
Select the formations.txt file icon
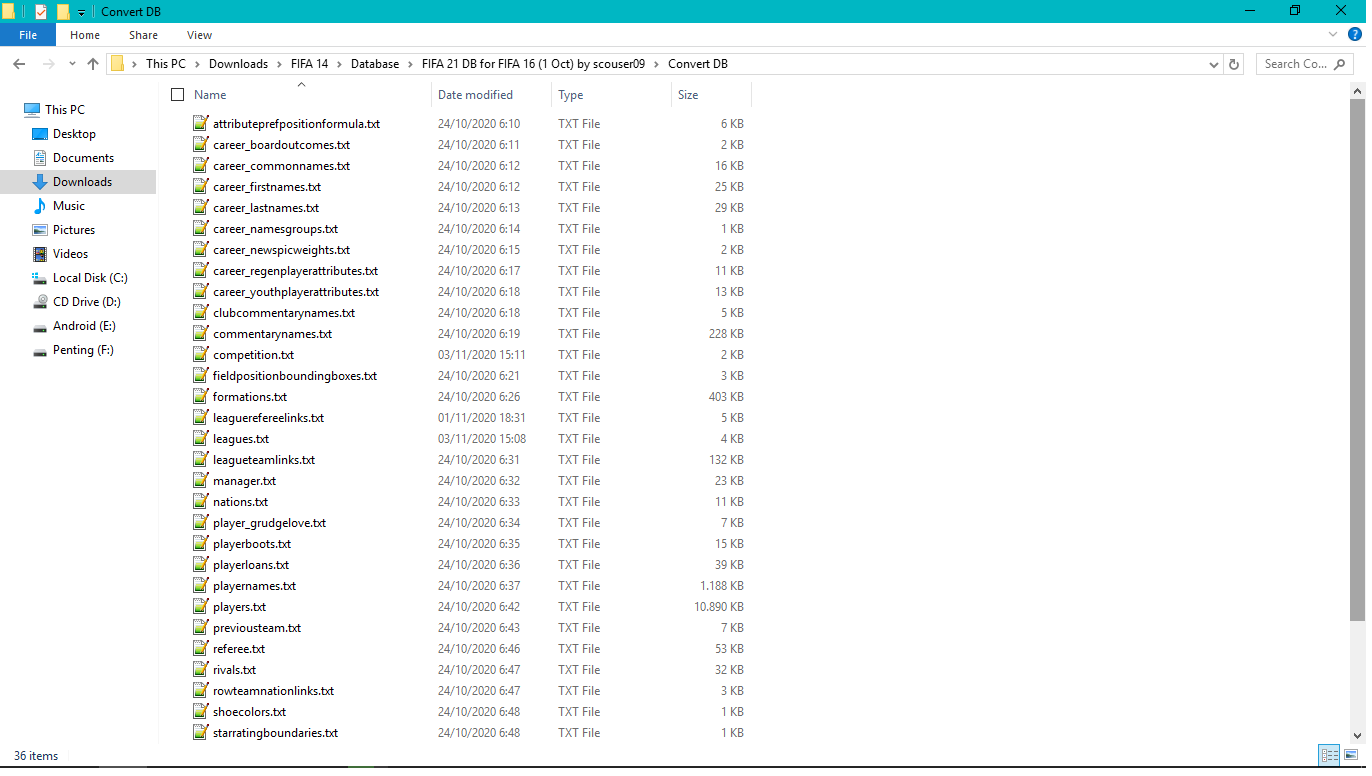point(200,397)
